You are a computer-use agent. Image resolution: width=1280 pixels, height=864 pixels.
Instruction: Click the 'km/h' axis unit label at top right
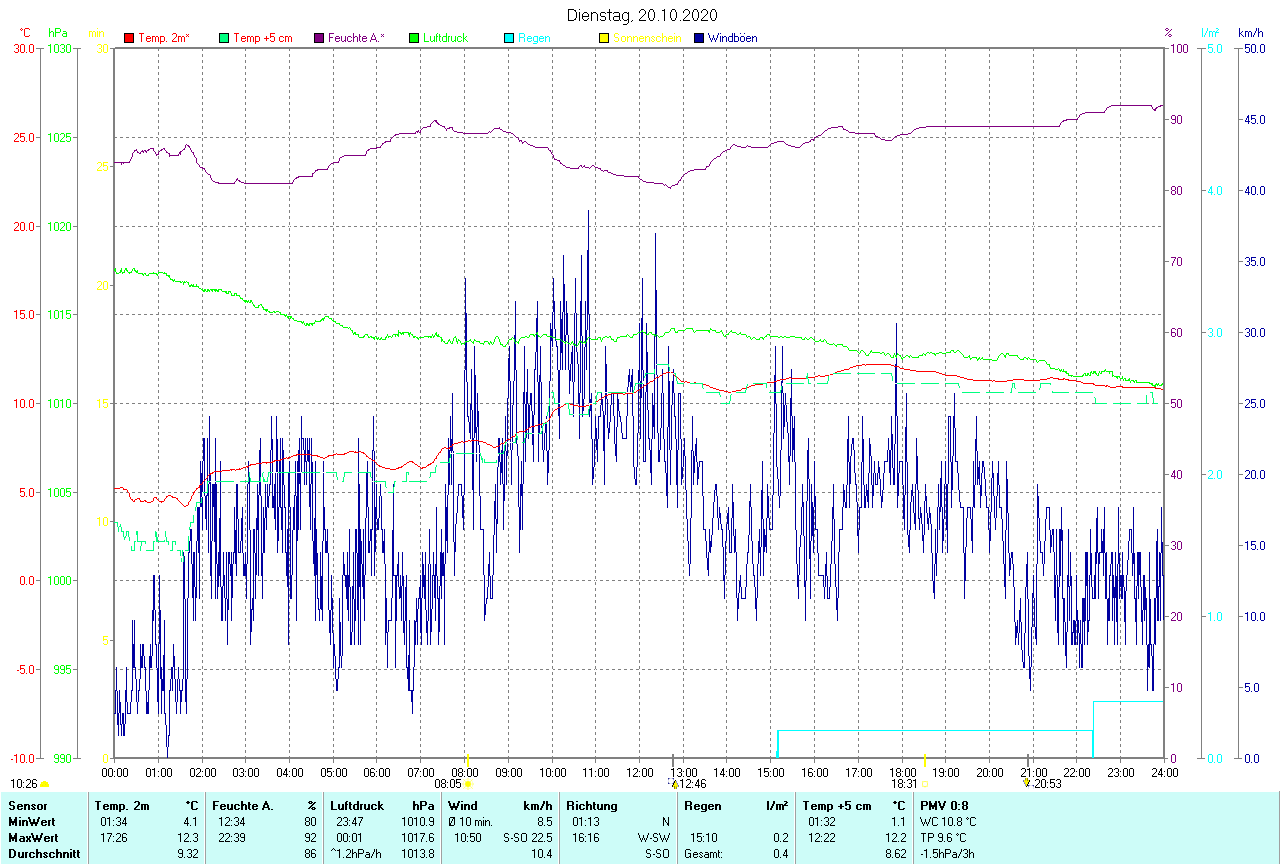(x=1251, y=33)
